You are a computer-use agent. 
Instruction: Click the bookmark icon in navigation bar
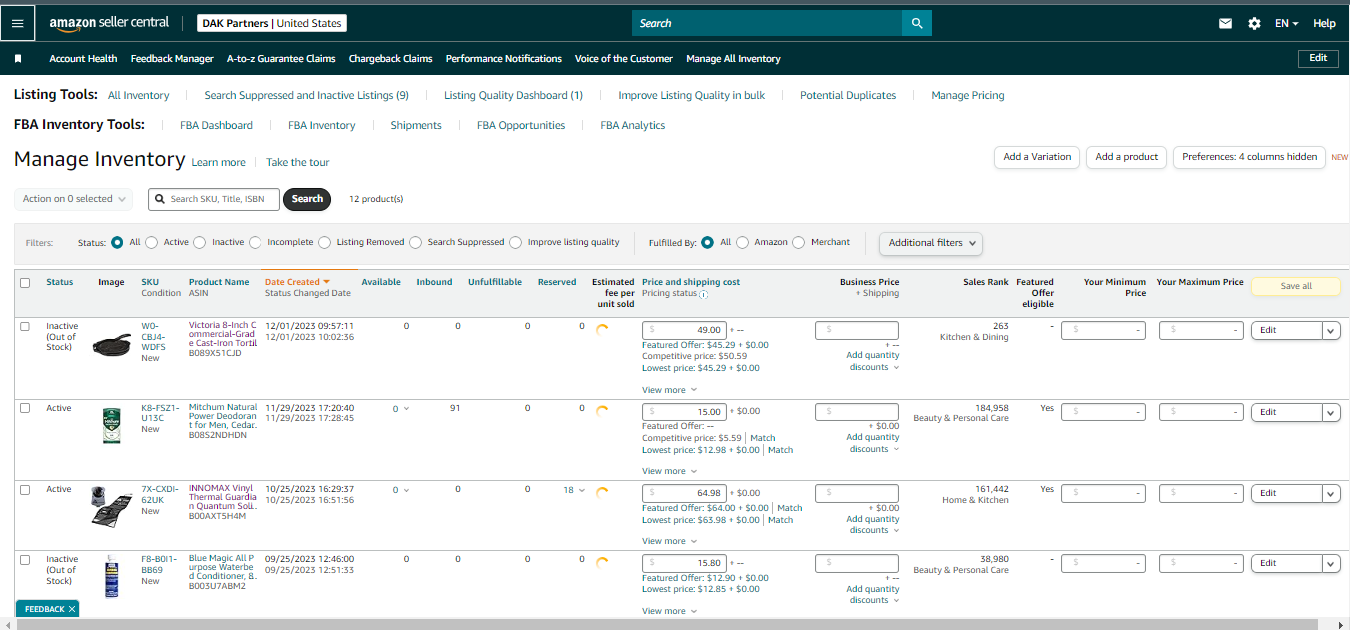(18, 59)
